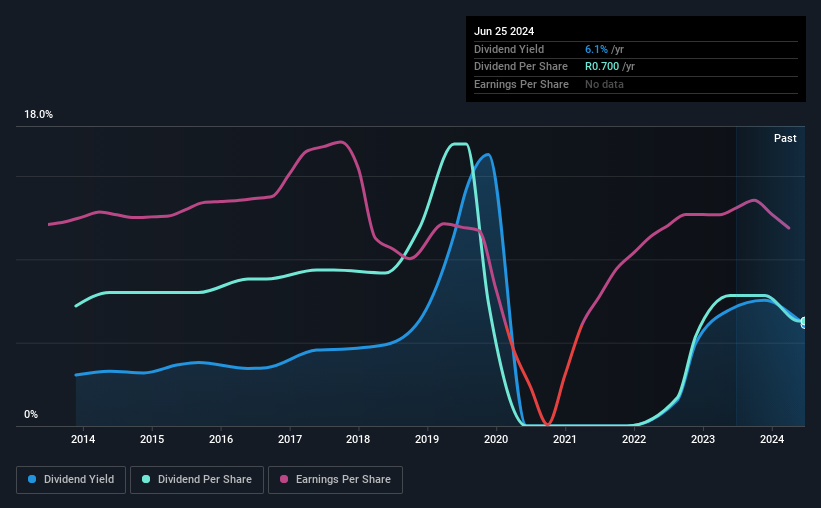Screen dimensions: 821x508
Task: Click the pink Earnings Per Share legend dot
Action: click(284, 479)
